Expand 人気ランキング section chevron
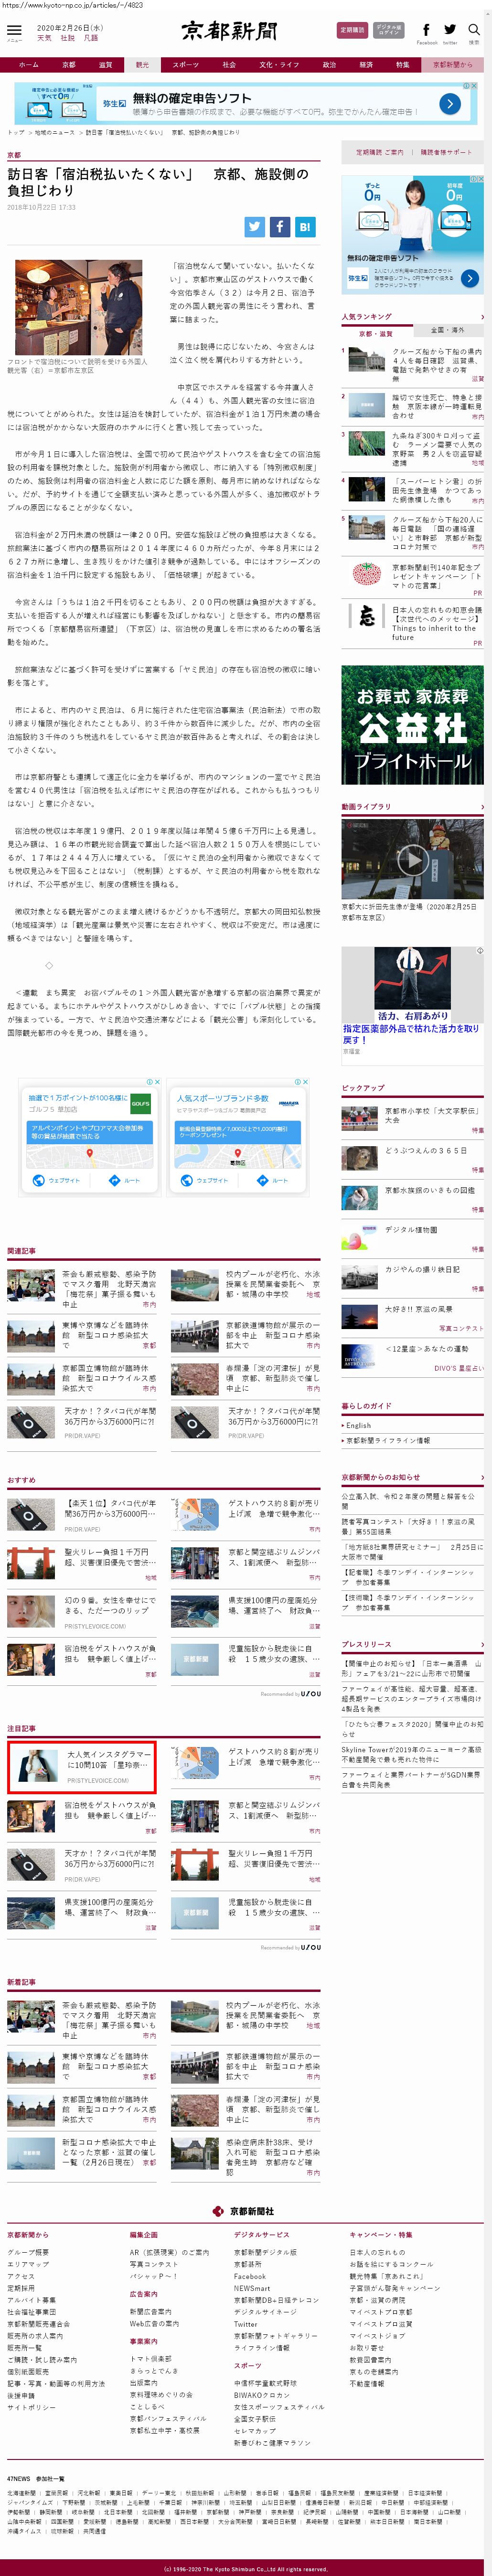The height and width of the screenshot is (2576, 492). click(x=482, y=317)
